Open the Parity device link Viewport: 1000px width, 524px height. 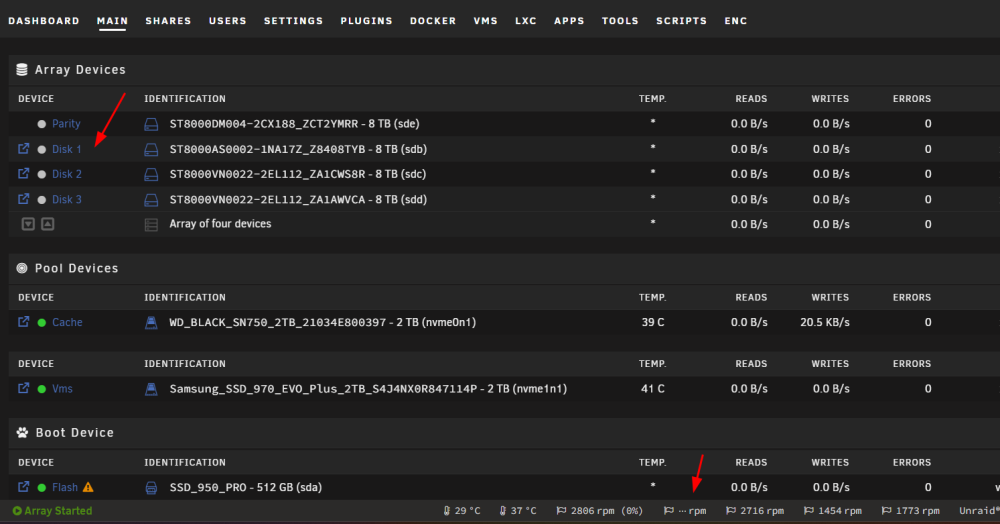[x=66, y=124]
